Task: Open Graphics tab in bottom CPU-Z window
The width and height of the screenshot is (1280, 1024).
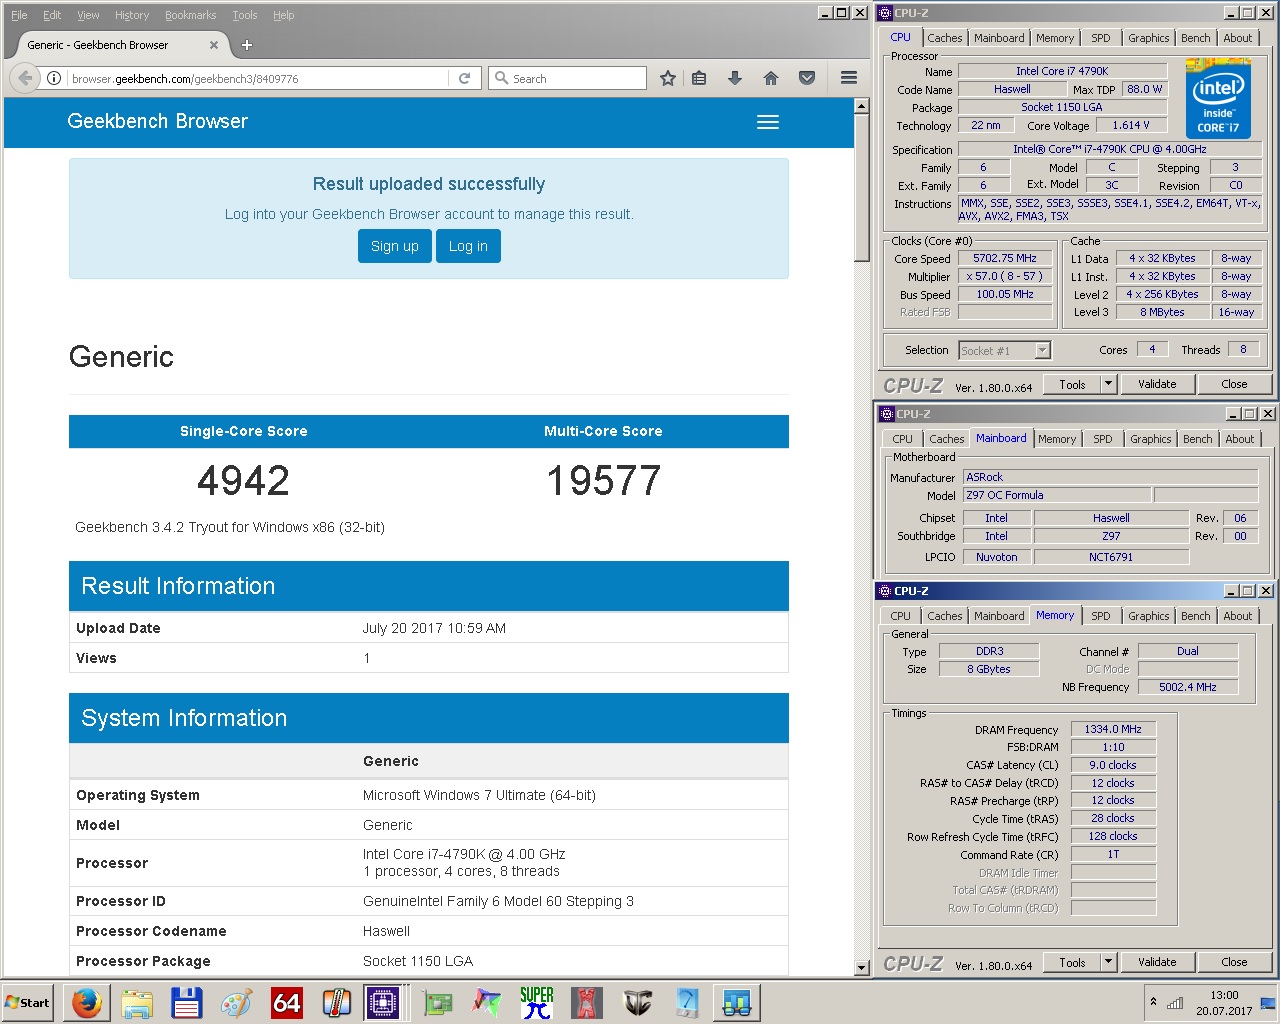Action: click(1148, 616)
